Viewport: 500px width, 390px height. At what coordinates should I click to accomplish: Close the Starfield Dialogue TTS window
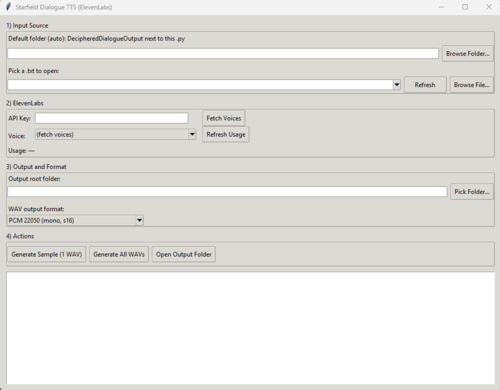[489, 7]
